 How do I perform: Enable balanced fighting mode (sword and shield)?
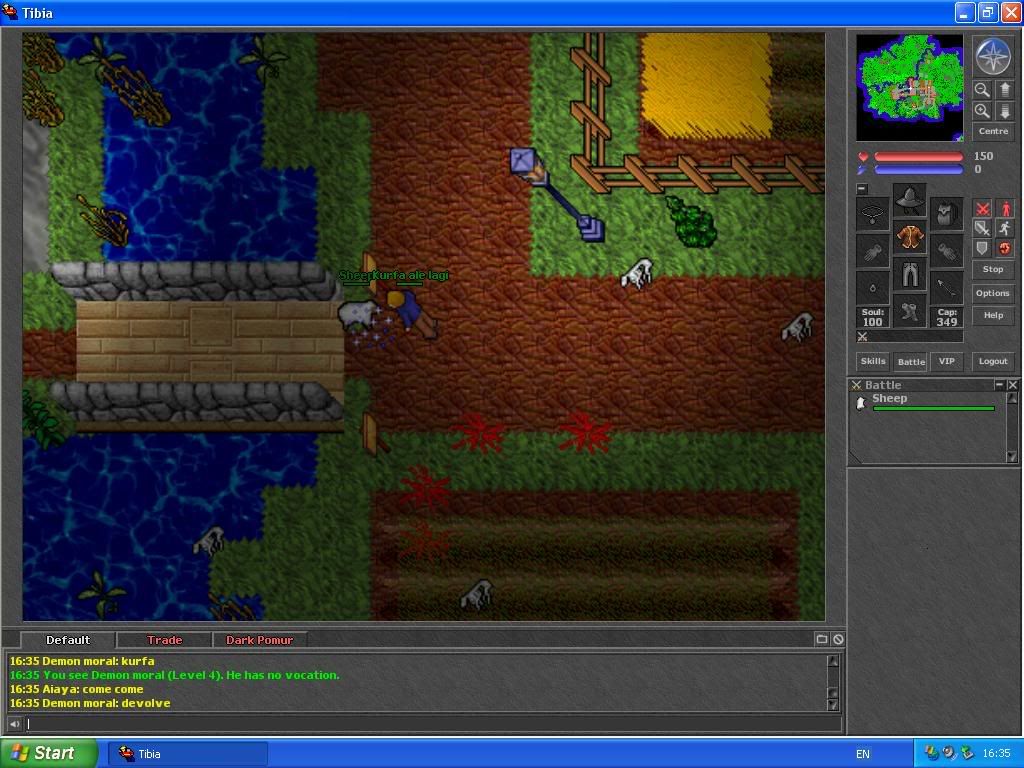coord(982,228)
